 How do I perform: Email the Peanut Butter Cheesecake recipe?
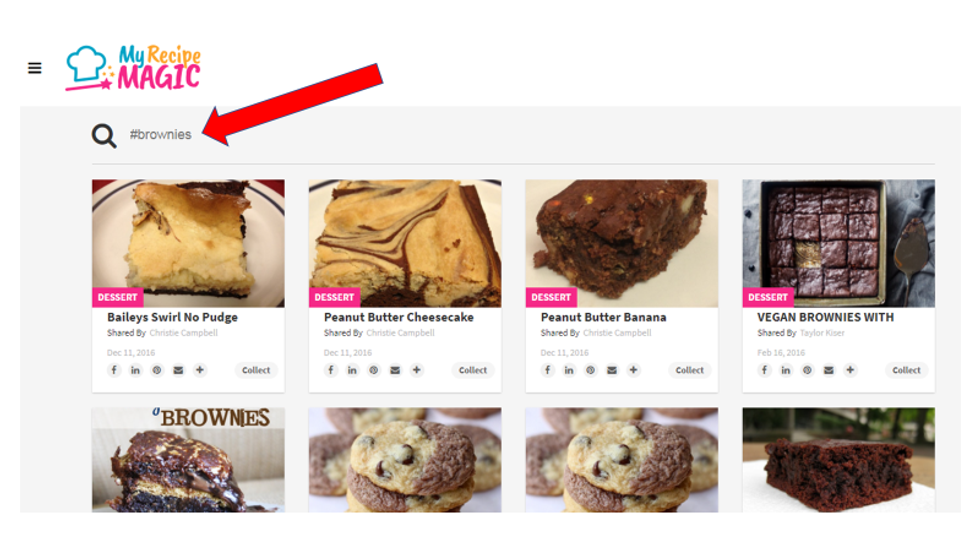pyautogui.click(x=395, y=370)
